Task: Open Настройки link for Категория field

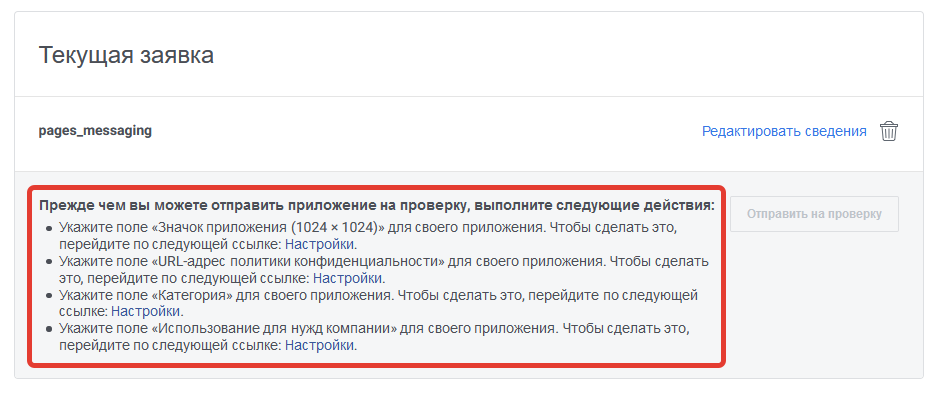Action: pos(146,311)
